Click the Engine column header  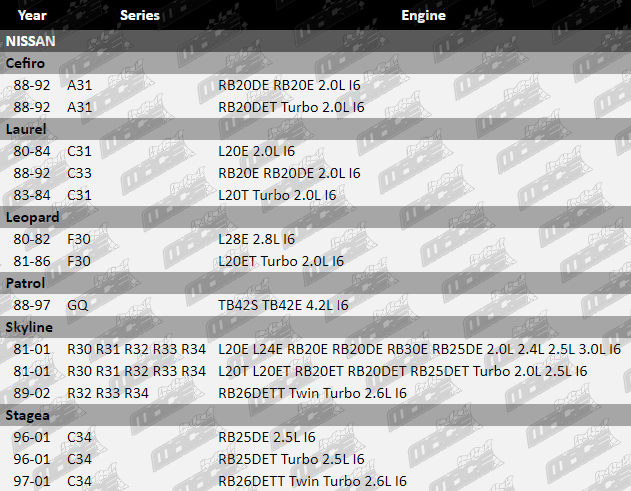coord(423,15)
